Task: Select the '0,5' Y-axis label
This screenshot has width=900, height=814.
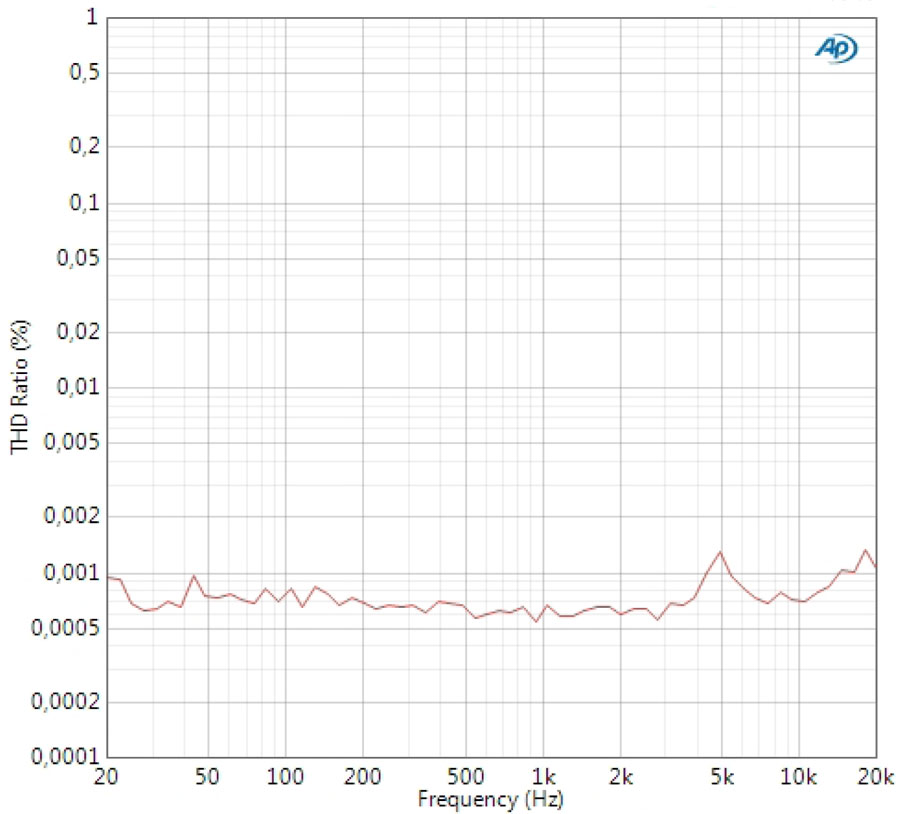Action: point(84,72)
